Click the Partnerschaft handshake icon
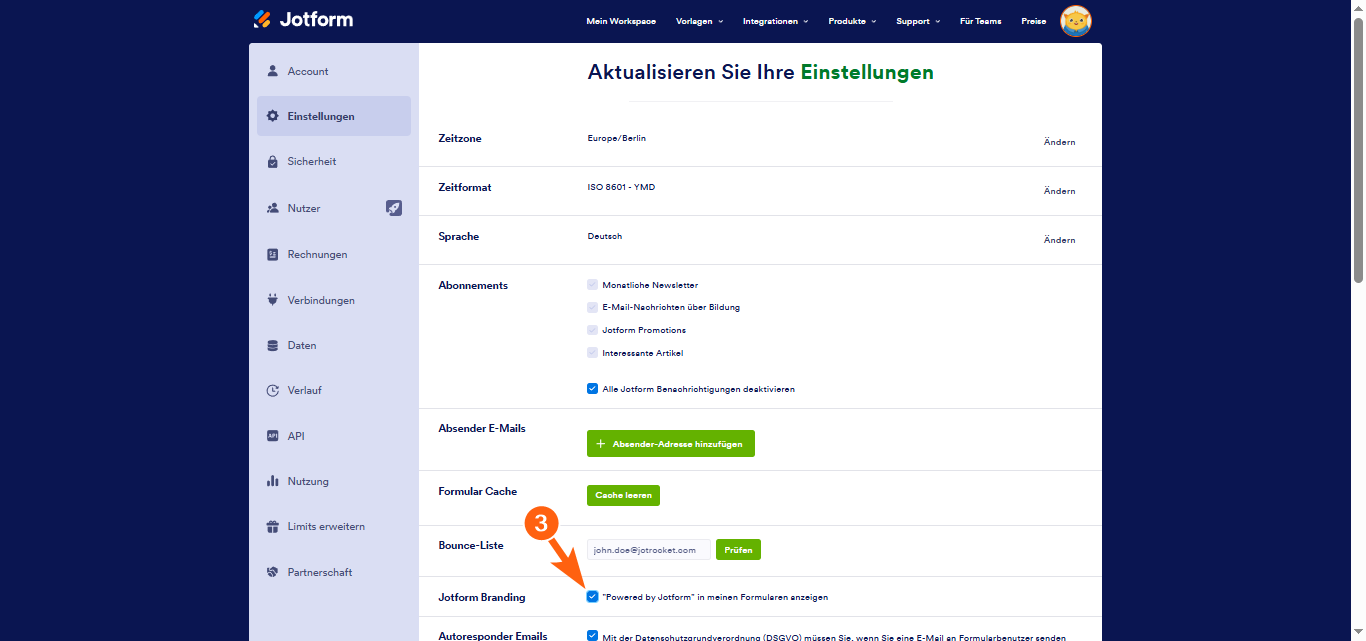Viewport: 1366px width, 641px height. coord(272,572)
